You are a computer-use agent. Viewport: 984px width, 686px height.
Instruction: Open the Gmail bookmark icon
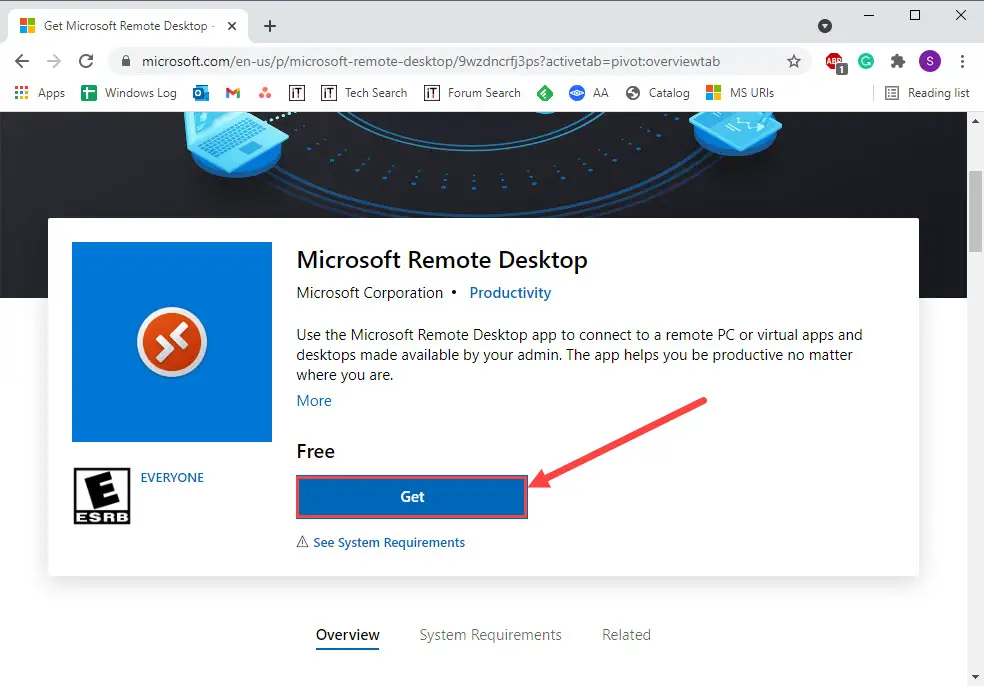233,93
